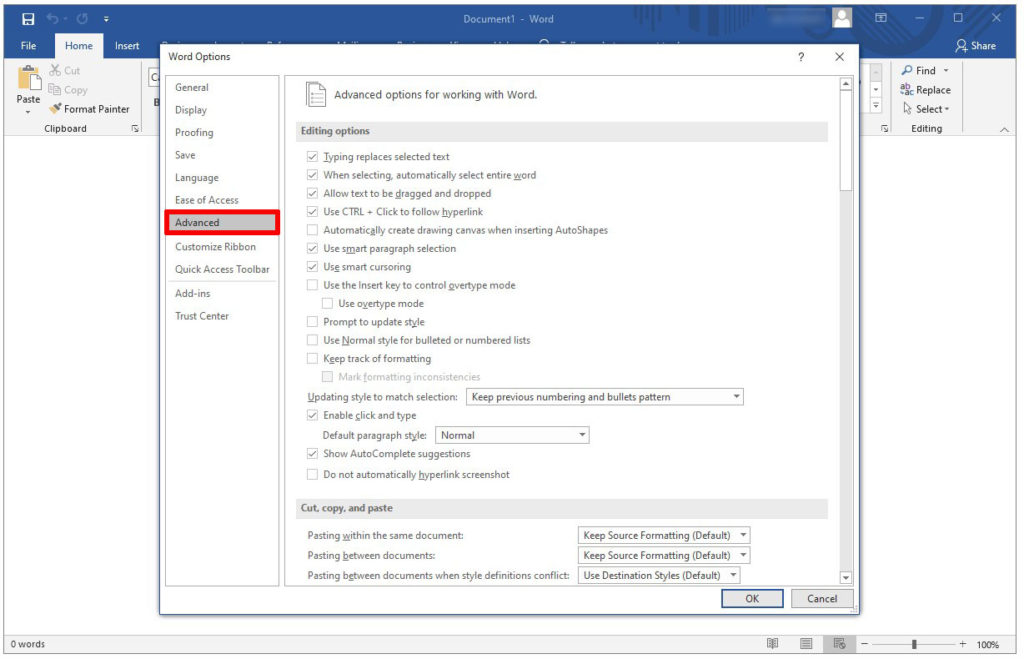Screen dimensions: 1024x659
Task: Expand Updating style to match selection dropdown
Action: (x=605, y=397)
